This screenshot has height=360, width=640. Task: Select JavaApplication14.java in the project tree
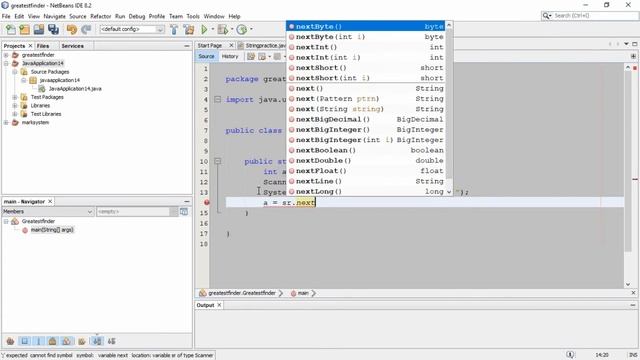click(x=75, y=89)
